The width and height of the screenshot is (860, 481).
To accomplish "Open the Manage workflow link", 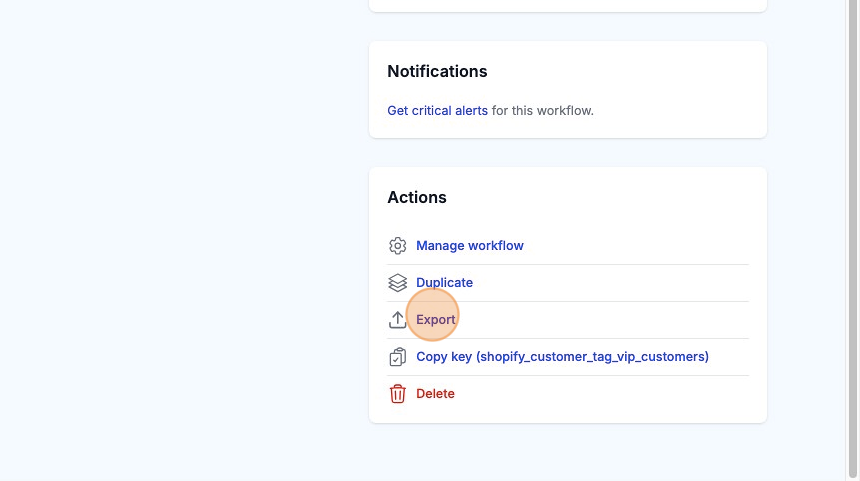I will 469,246.
